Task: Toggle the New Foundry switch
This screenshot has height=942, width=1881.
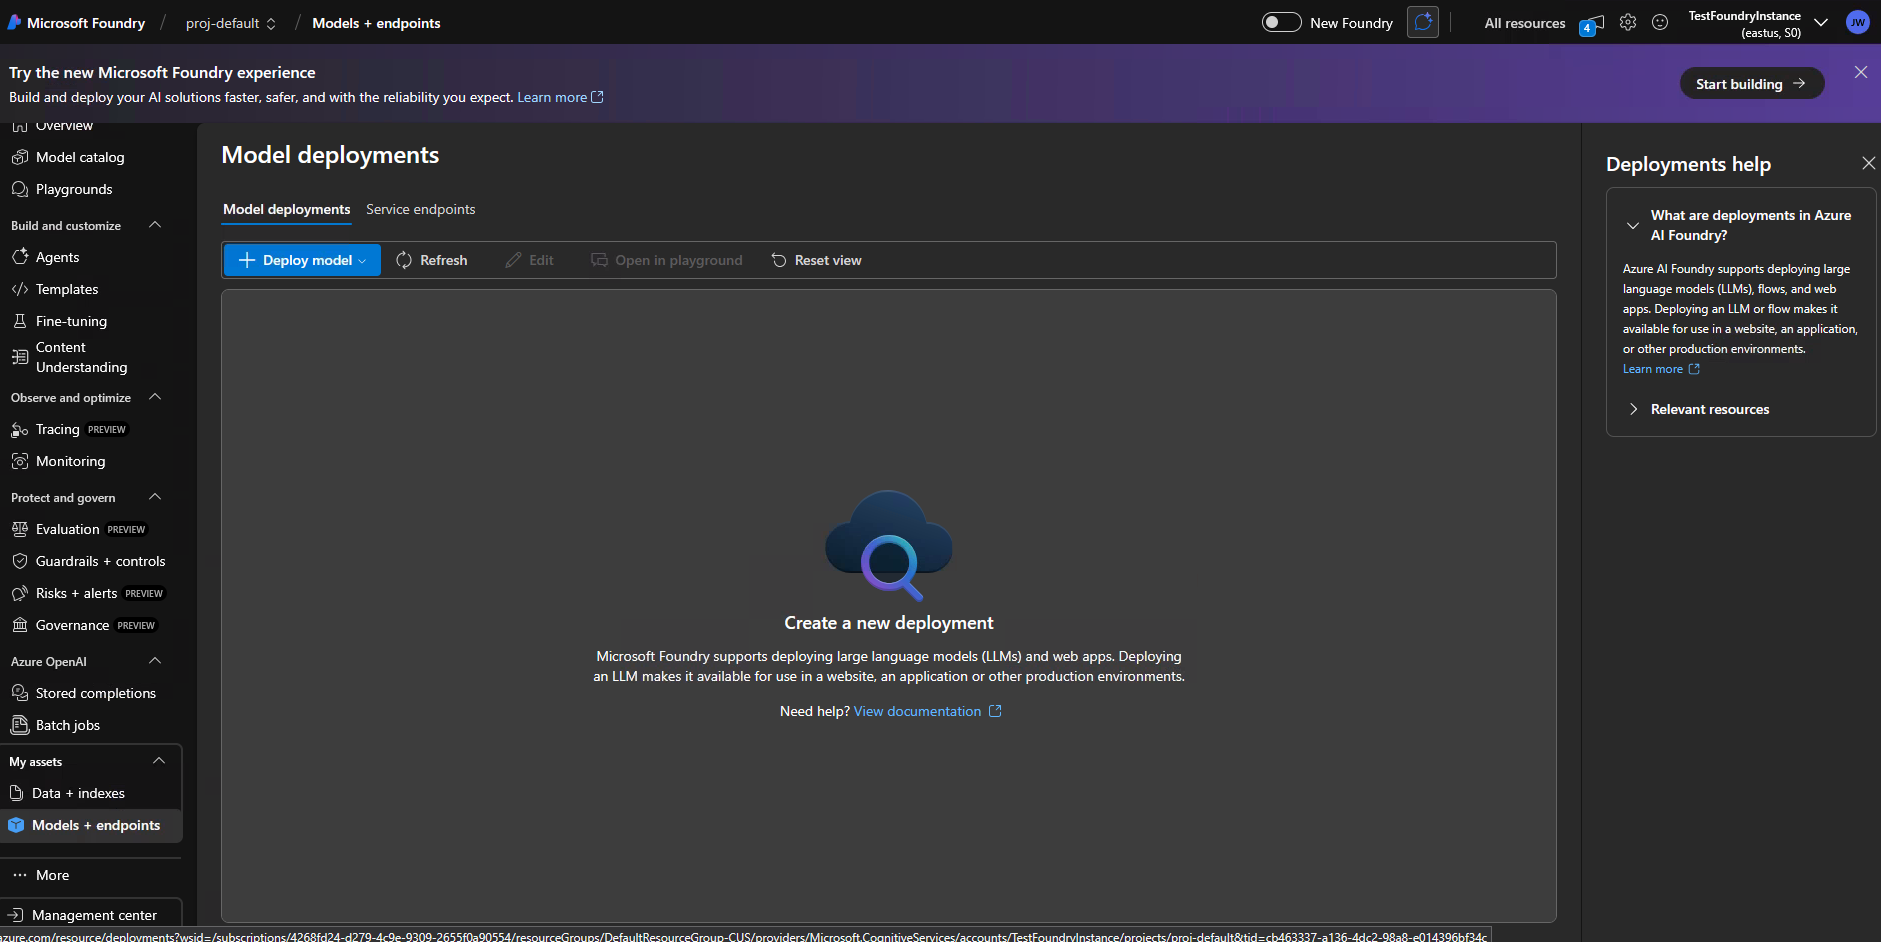Action: tap(1281, 22)
